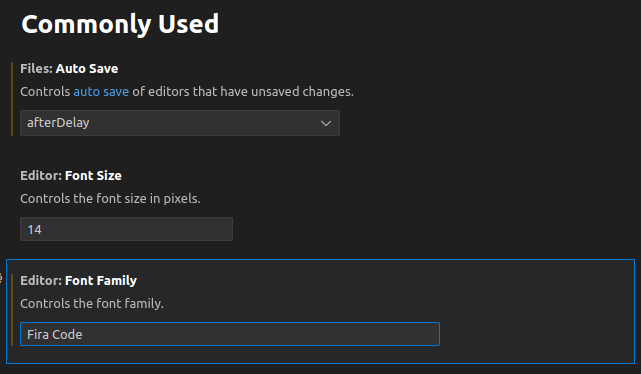Focus the Editor Font Size field

pos(126,229)
